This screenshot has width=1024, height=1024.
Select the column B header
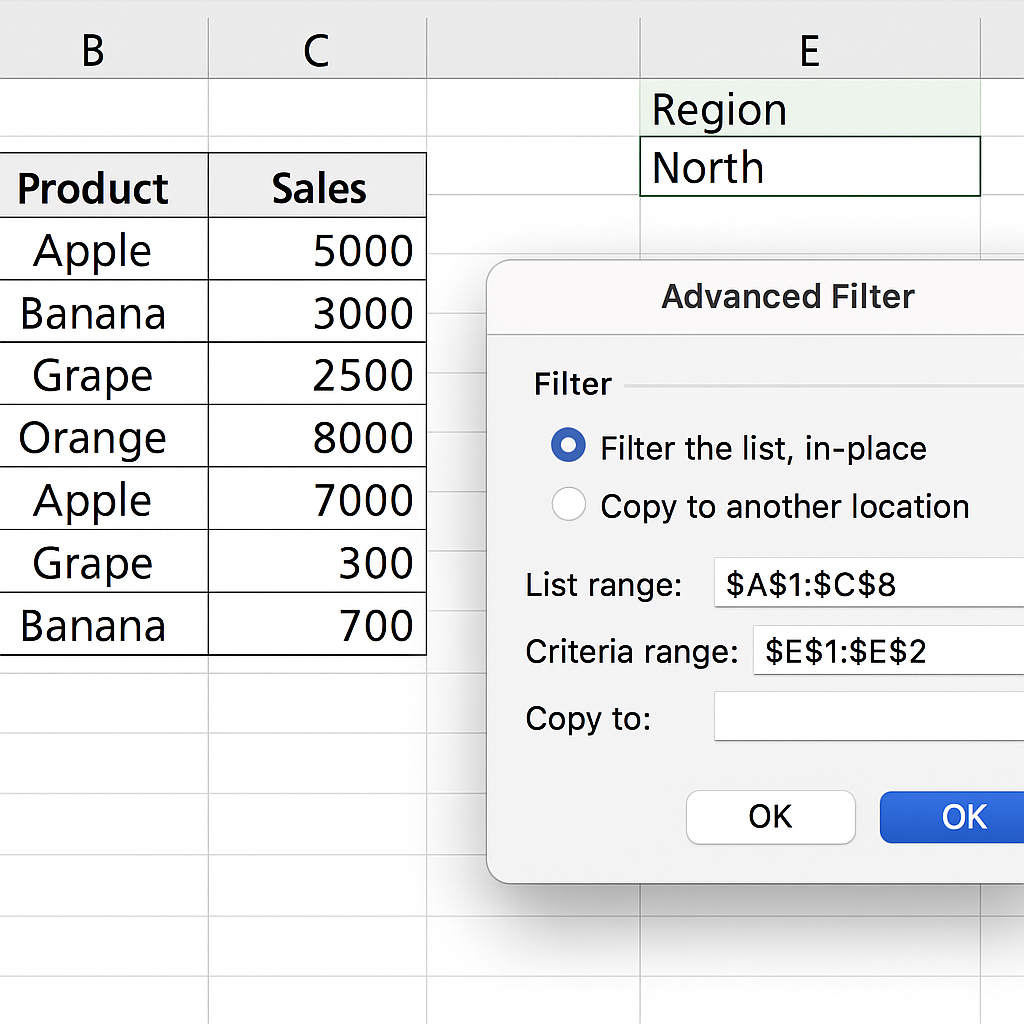point(93,49)
